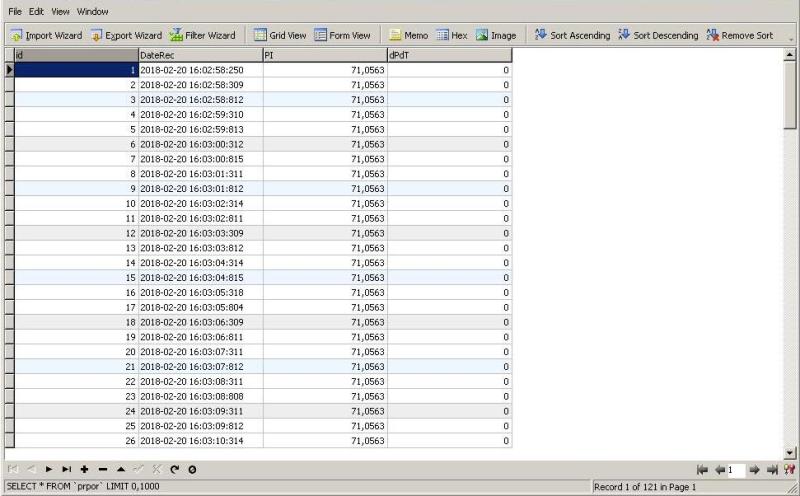This screenshot has height=496, width=800.
Task: Go to the next page arrow
Action: coord(755,470)
